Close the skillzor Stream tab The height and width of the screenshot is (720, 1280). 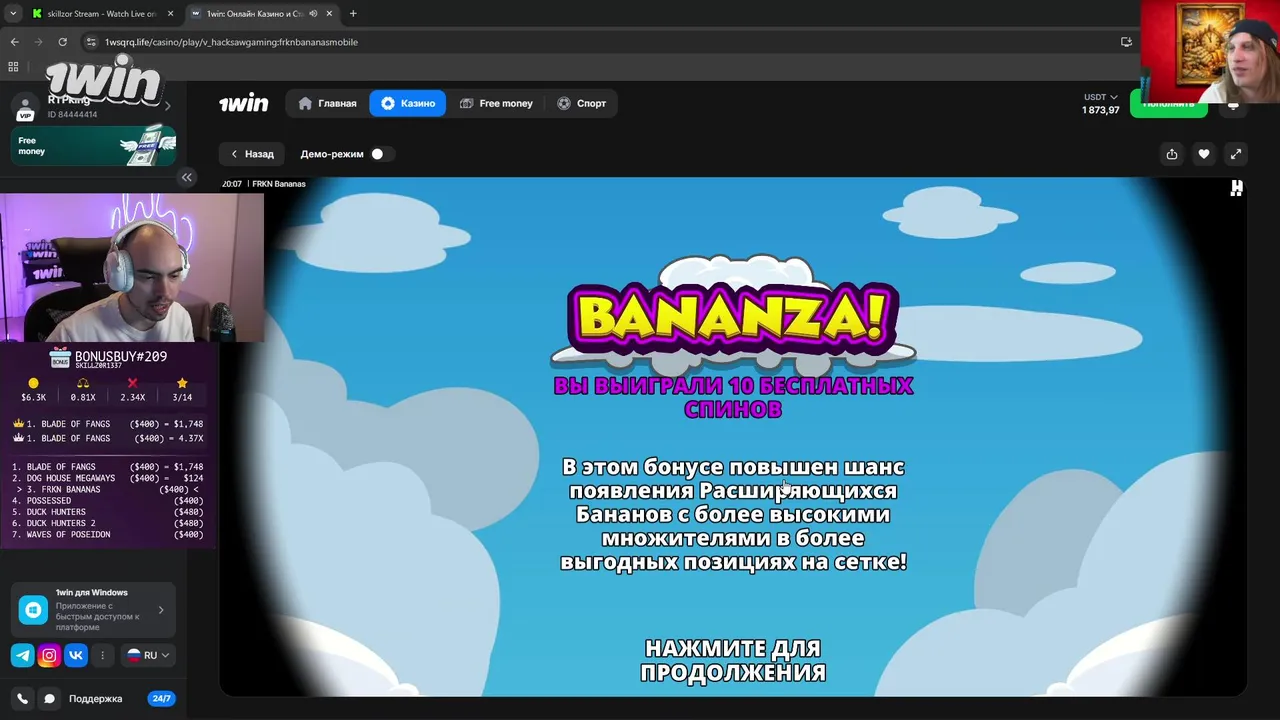pos(171,14)
